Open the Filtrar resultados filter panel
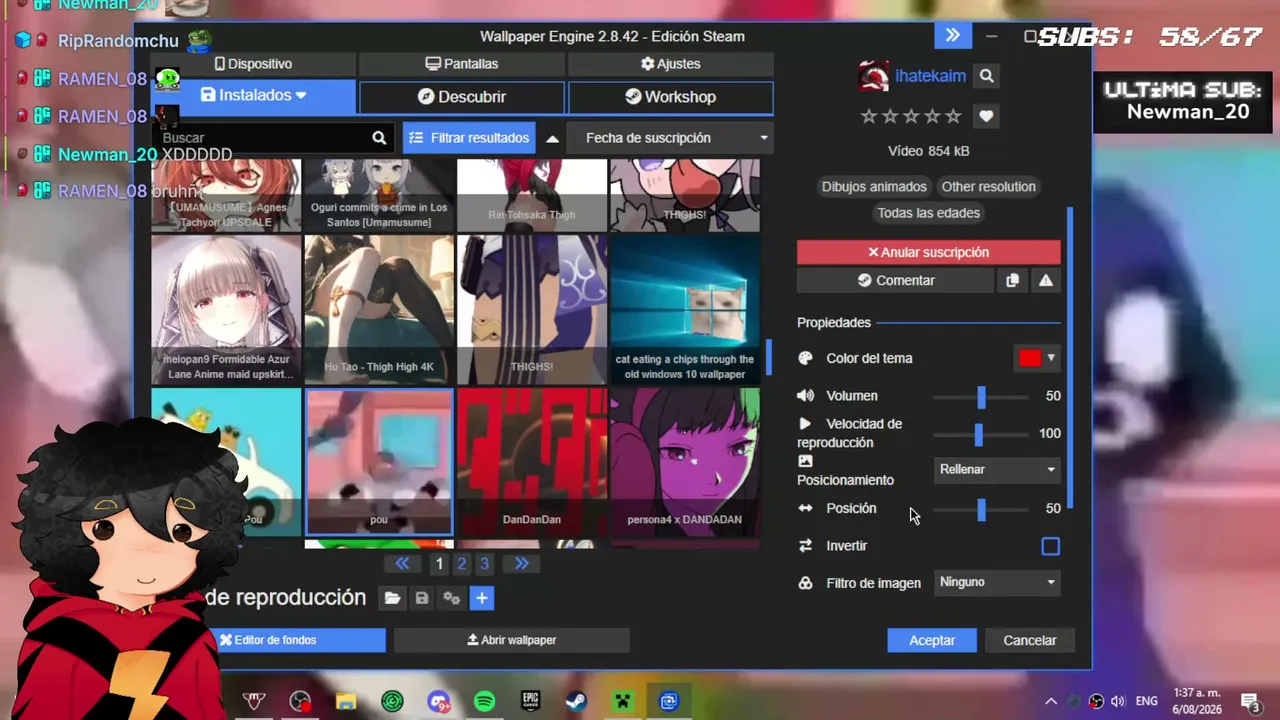1280x720 pixels. click(x=469, y=138)
